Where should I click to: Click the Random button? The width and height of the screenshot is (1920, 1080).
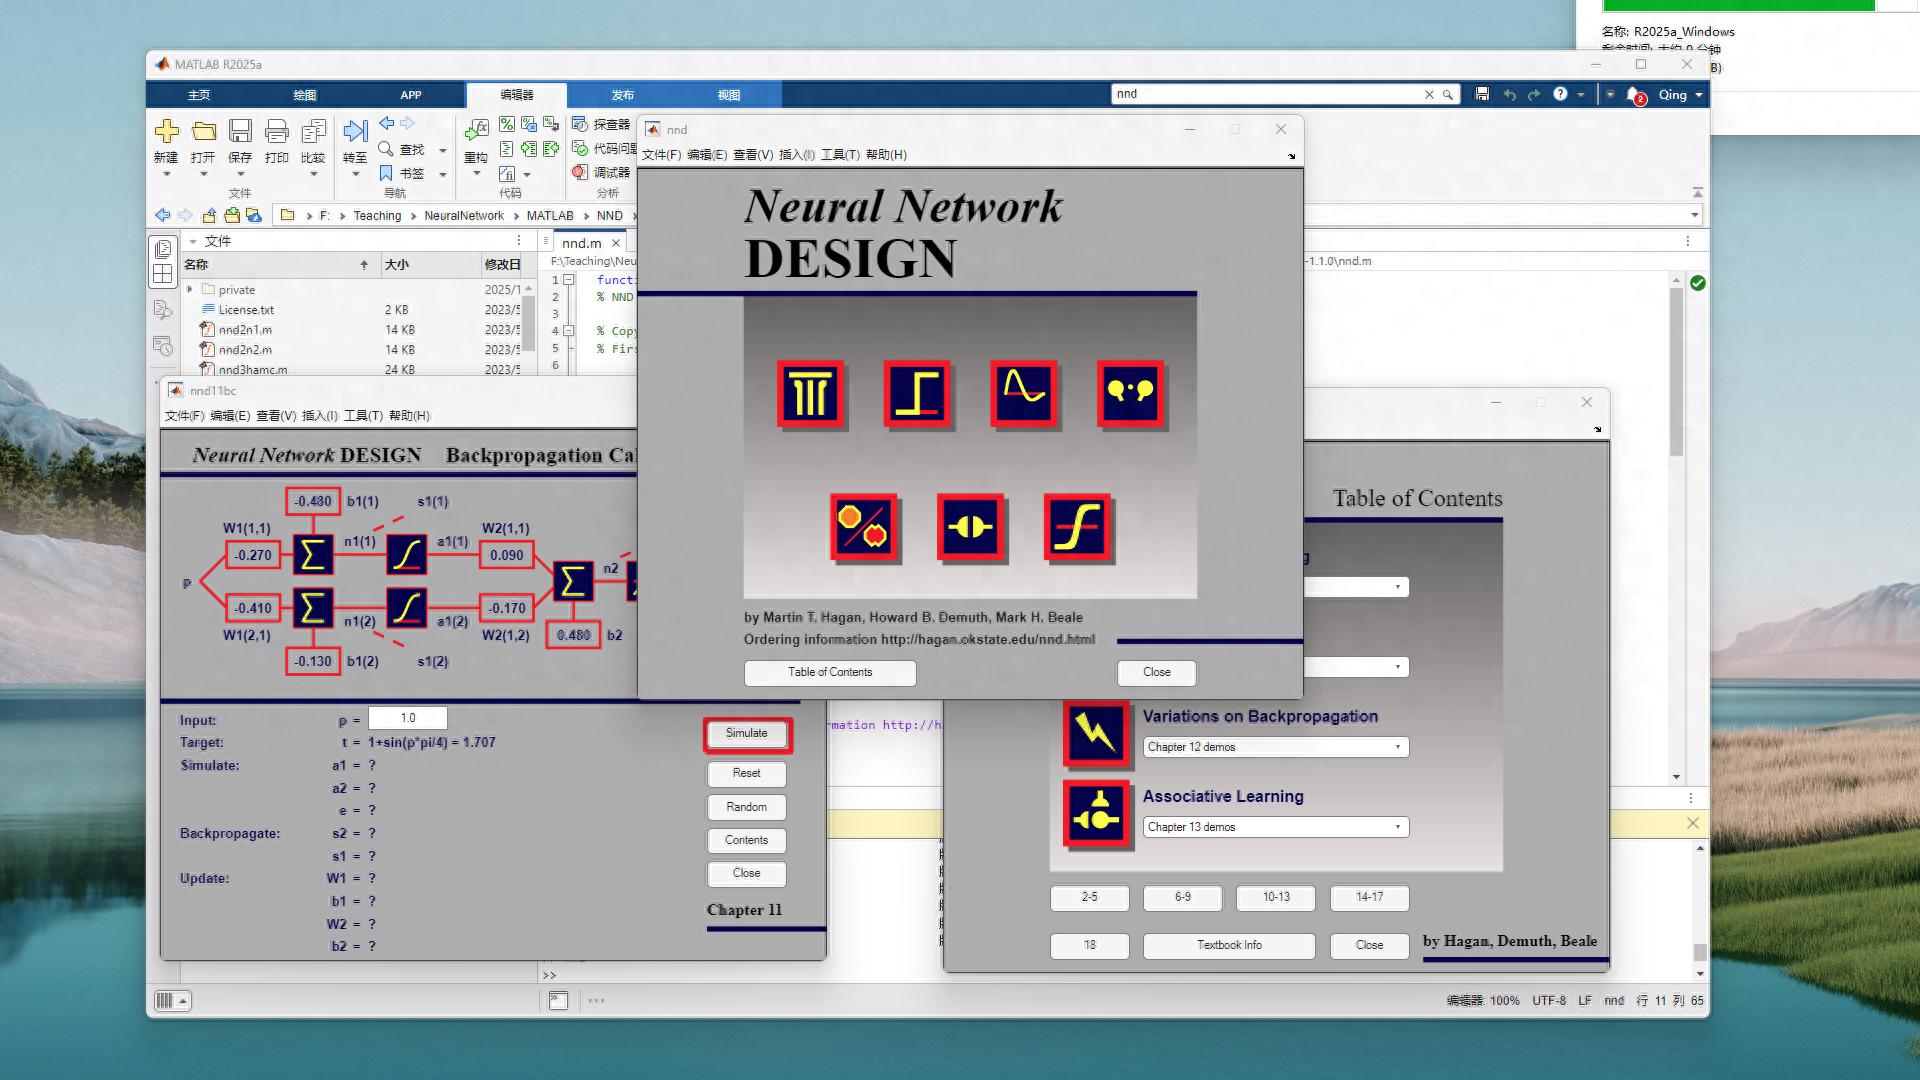pyautogui.click(x=746, y=807)
